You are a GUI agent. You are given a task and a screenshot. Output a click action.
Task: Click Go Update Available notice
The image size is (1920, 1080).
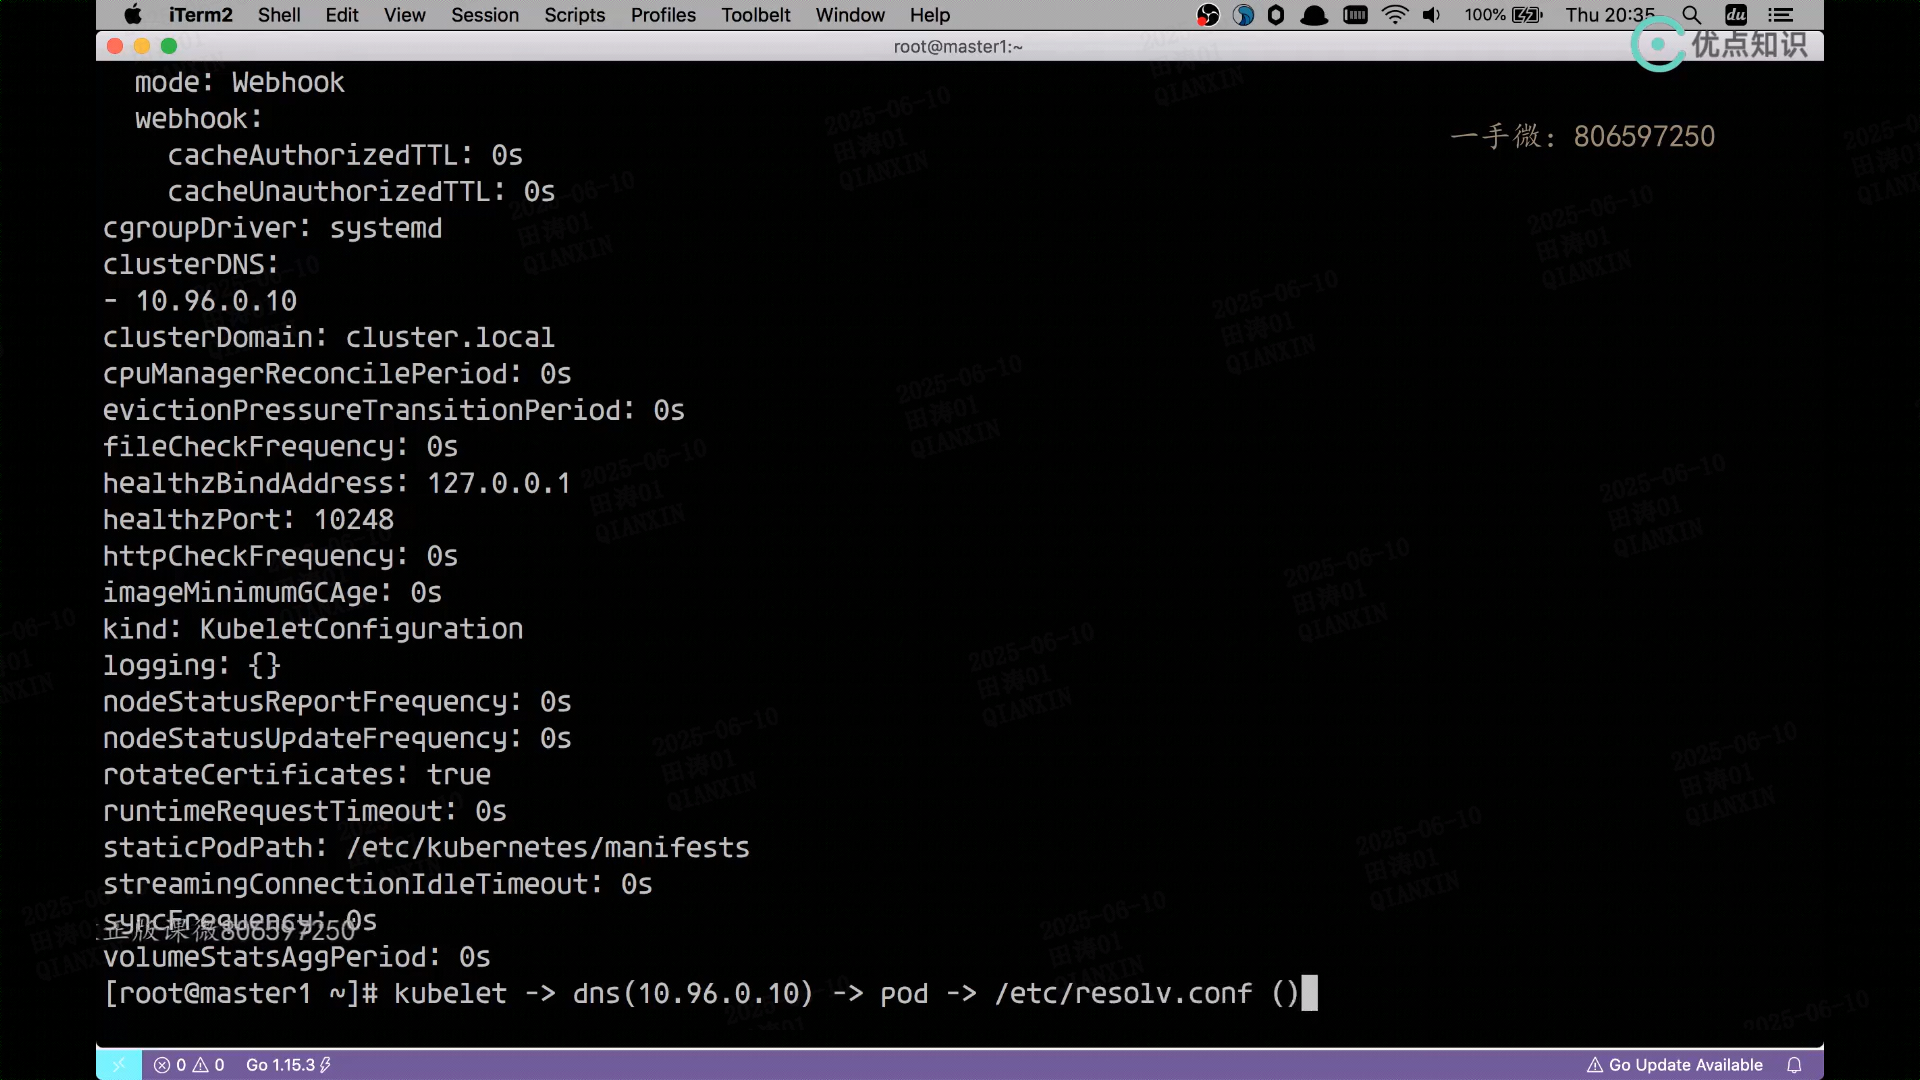(1675, 1065)
